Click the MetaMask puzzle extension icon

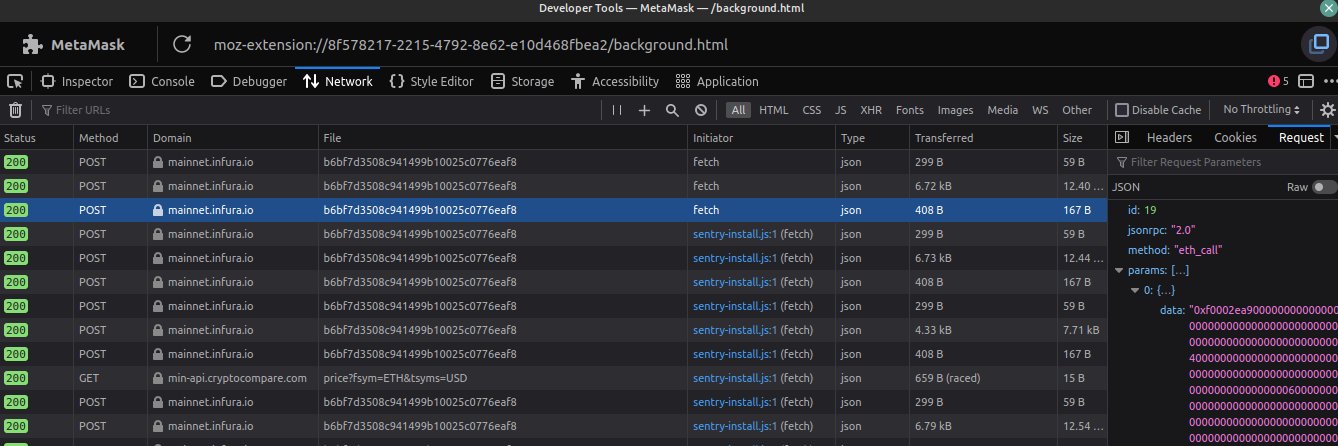(33, 44)
